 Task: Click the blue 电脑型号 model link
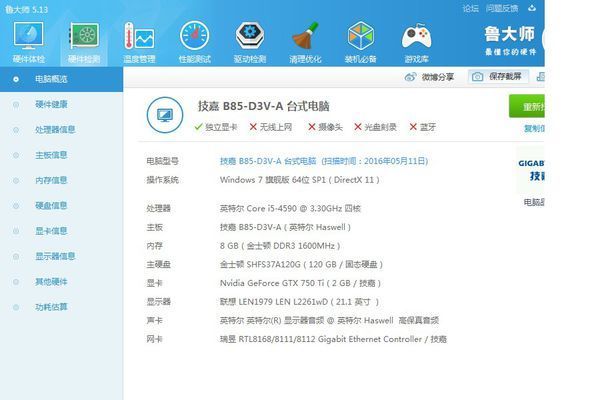(324, 161)
